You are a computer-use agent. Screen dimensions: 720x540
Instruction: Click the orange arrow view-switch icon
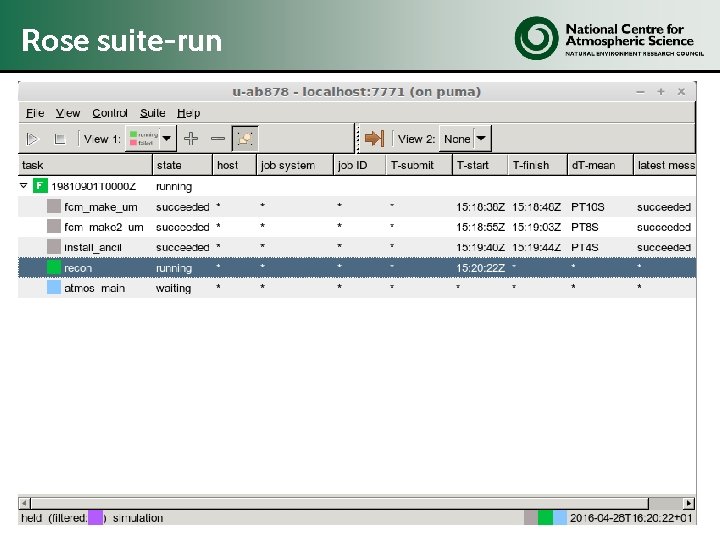(x=374, y=138)
